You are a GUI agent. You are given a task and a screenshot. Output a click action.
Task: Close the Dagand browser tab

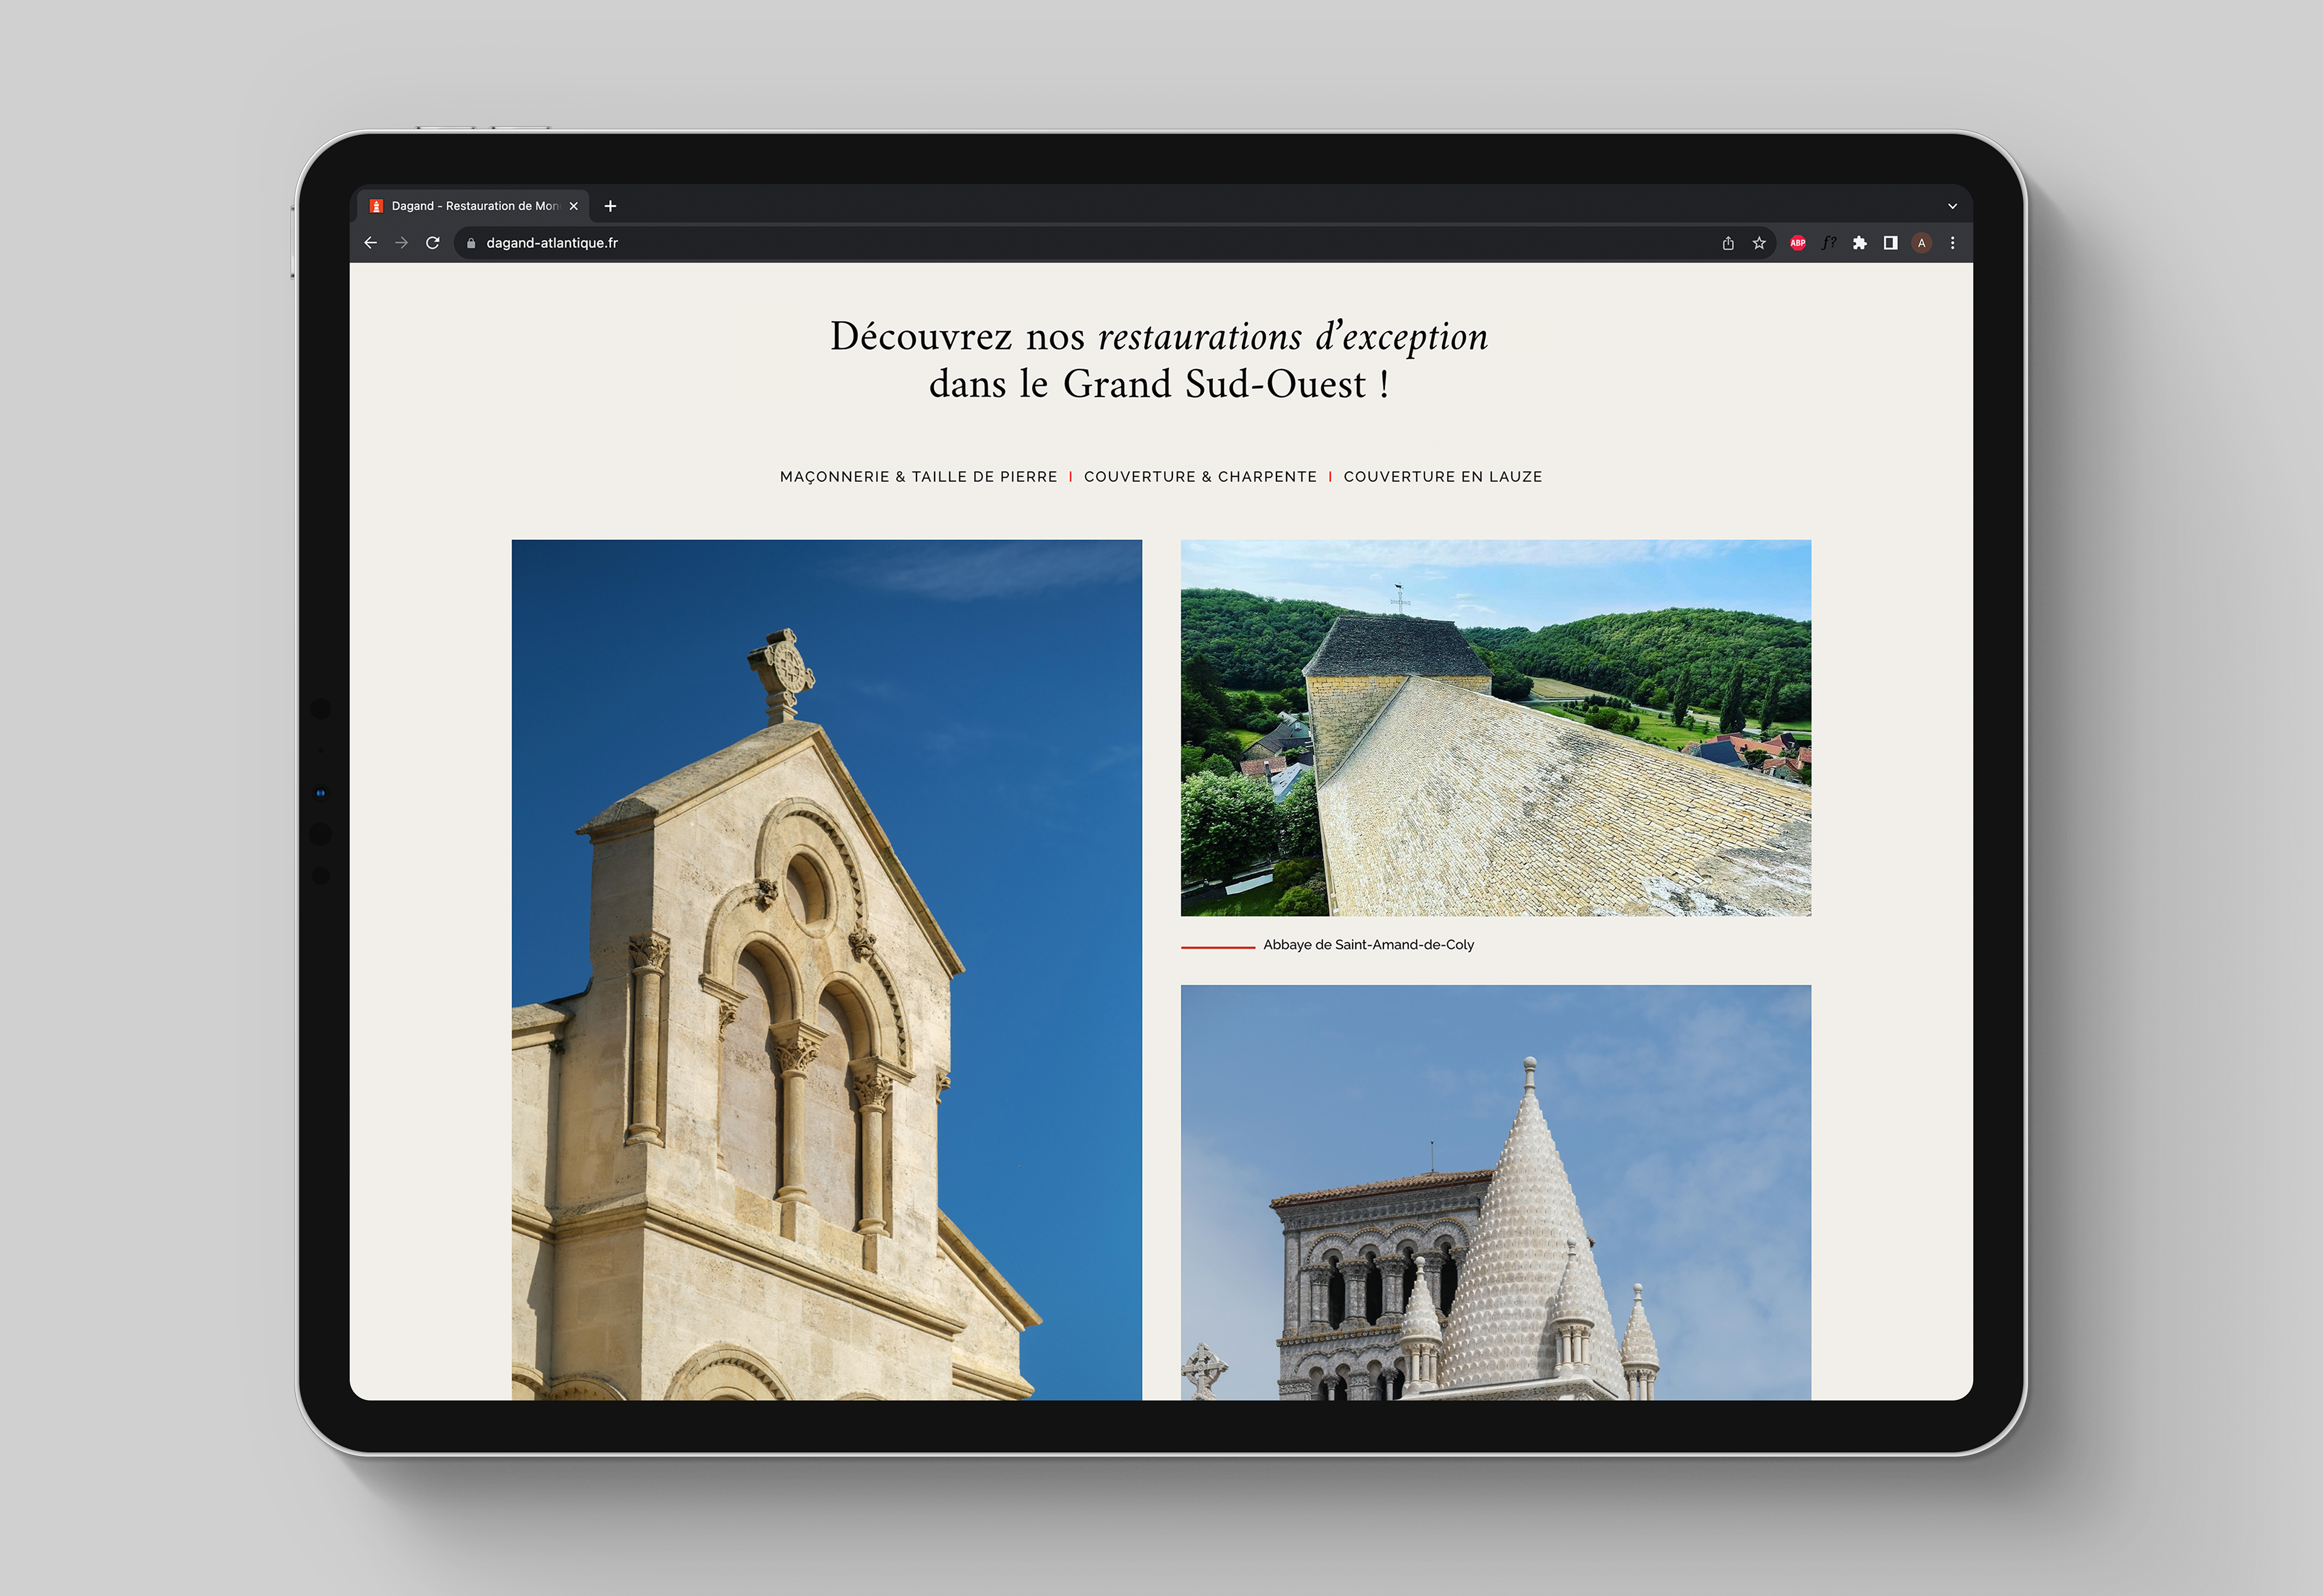573,206
